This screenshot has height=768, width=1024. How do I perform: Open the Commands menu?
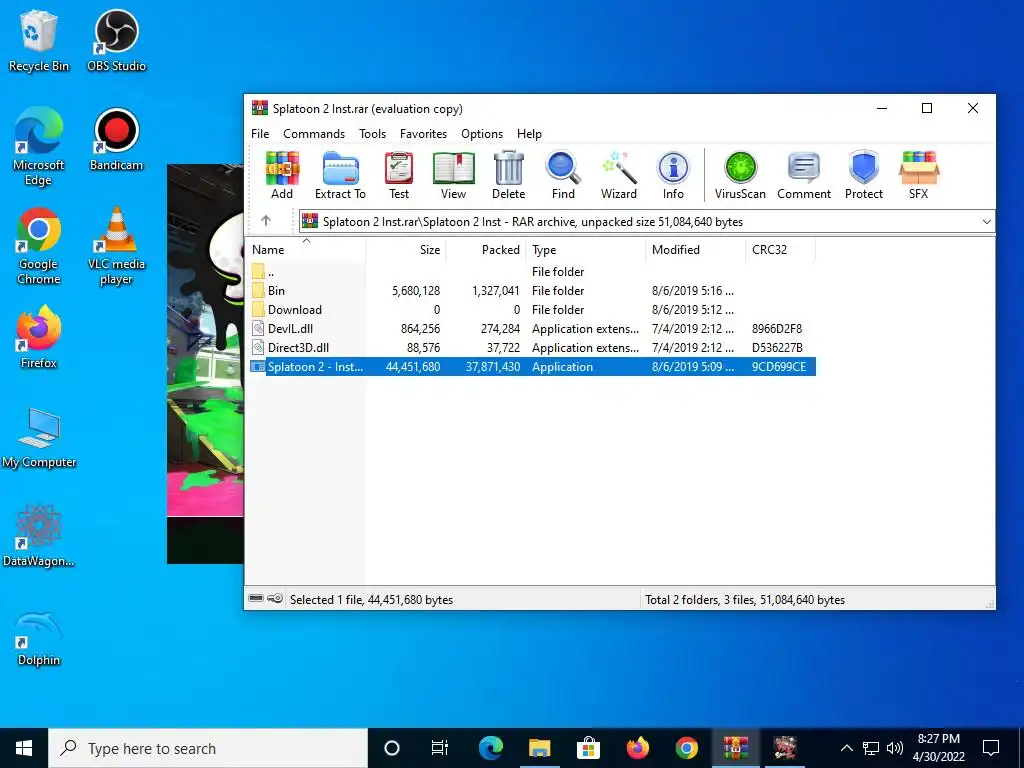point(314,134)
